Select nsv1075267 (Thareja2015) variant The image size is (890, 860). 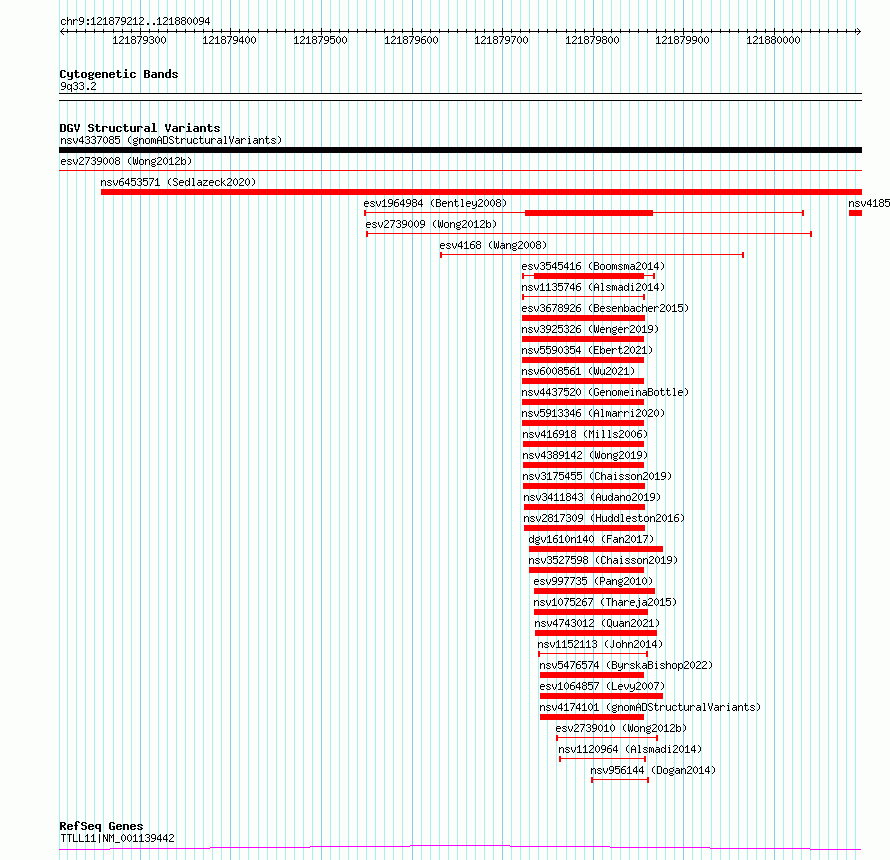605,602
